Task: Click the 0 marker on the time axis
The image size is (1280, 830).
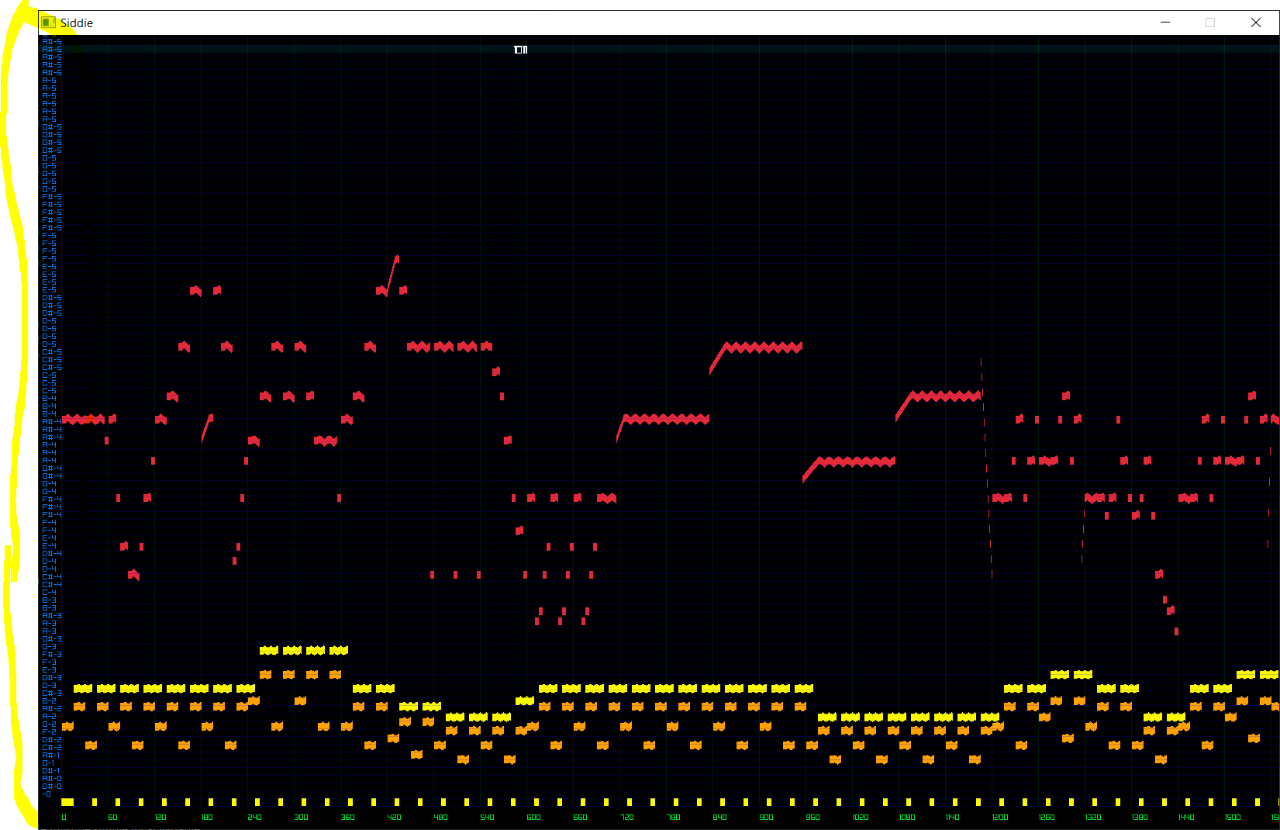Action: pos(64,817)
